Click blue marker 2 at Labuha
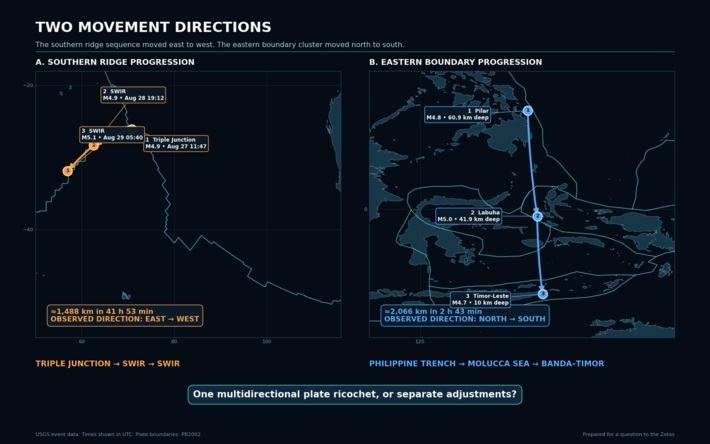 [537, 216]
